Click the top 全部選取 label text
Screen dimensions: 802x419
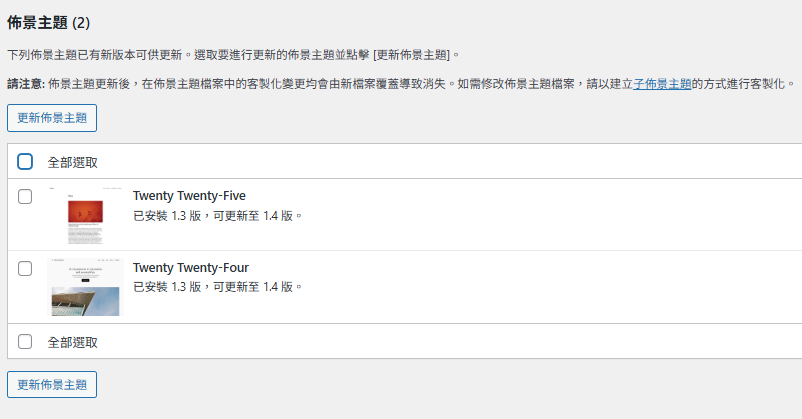tap(73, 162)
